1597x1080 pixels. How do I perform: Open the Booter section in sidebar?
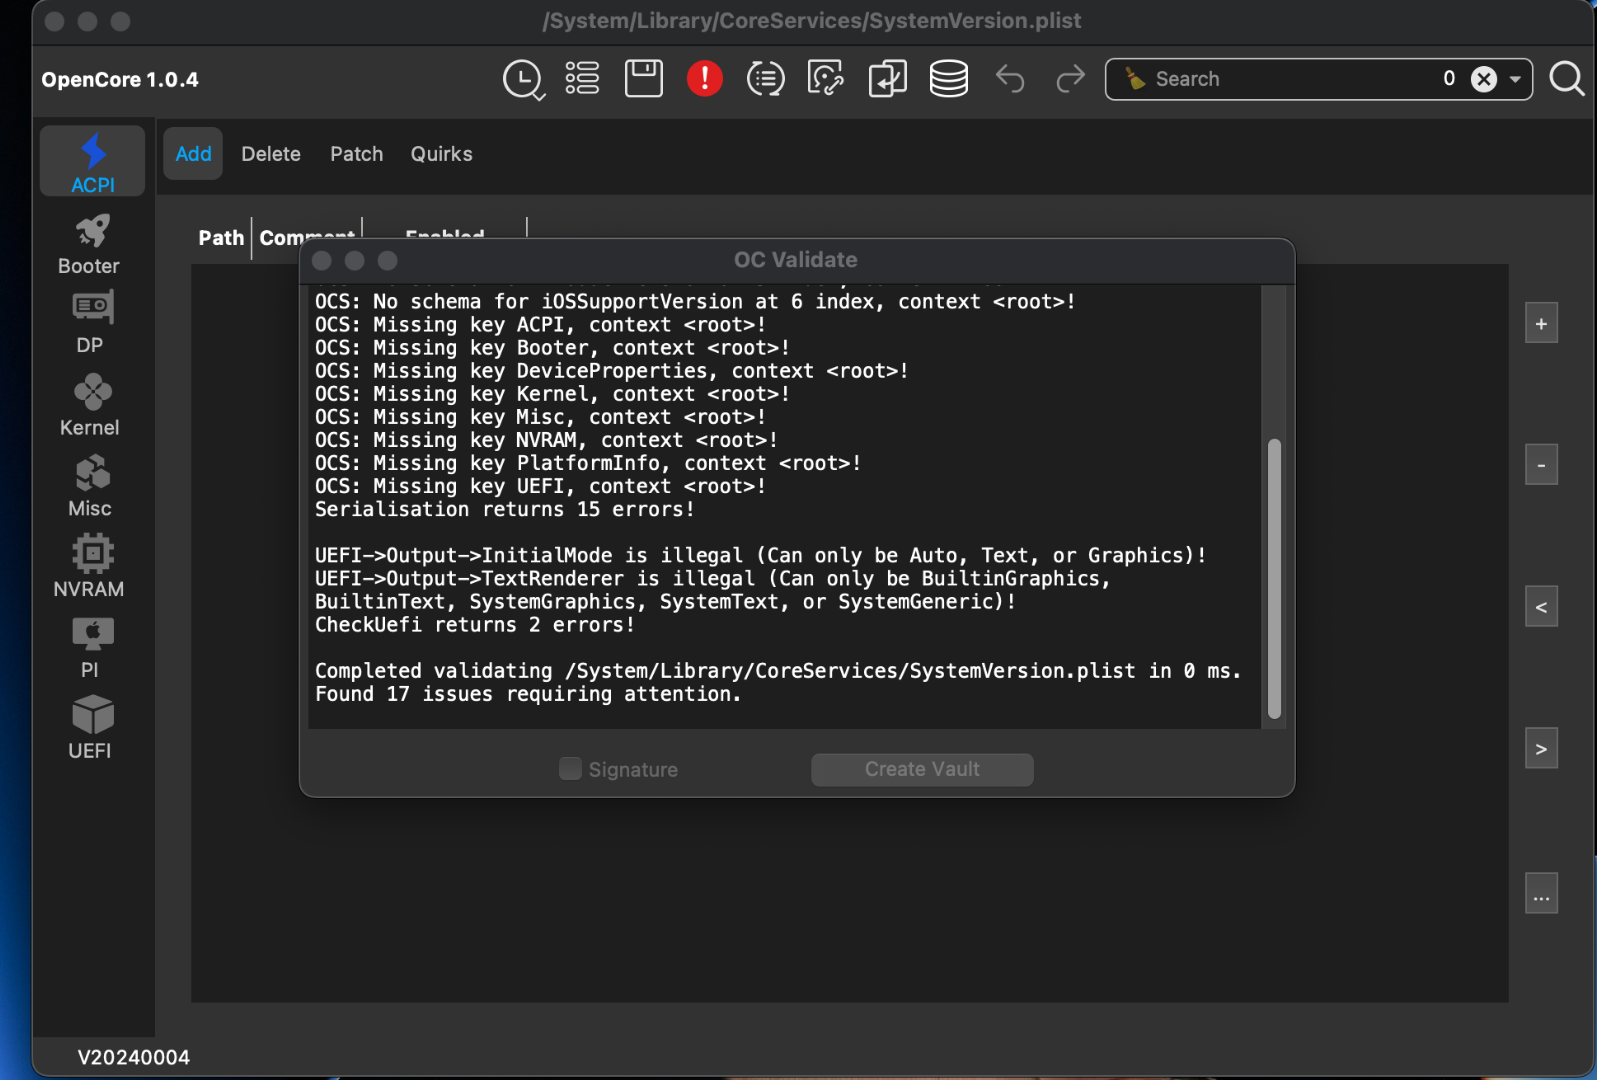[89, 245]
